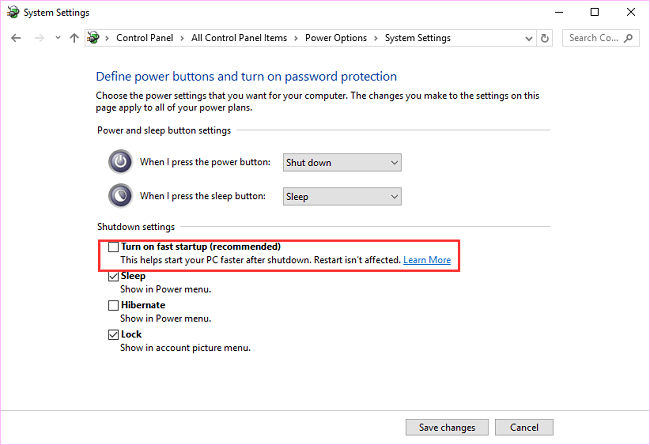Image resolution: width=650 pixels, height=445 pixels.
Task: Tick the Hibernate checkbox
Action: 113,305
